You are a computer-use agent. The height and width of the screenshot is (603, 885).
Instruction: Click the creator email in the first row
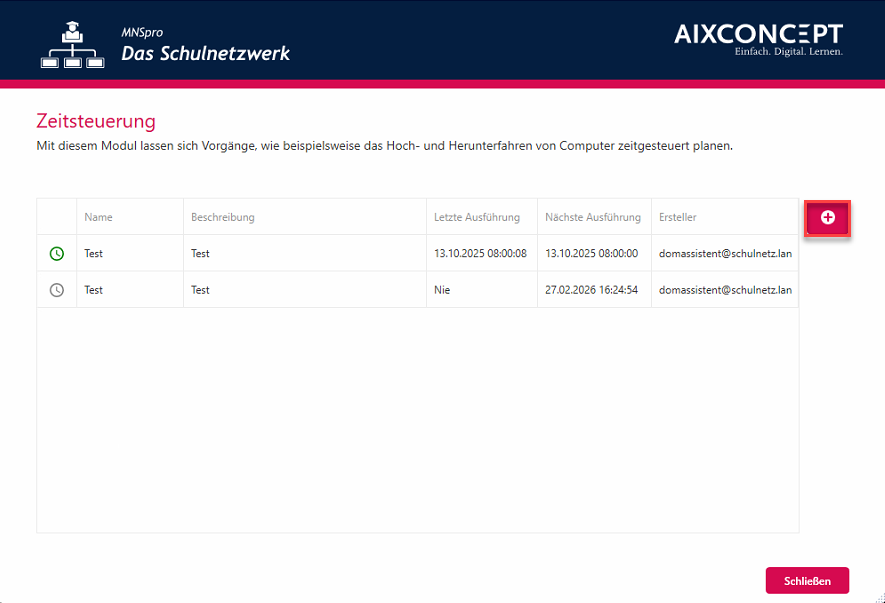click(x=725, y=254)
